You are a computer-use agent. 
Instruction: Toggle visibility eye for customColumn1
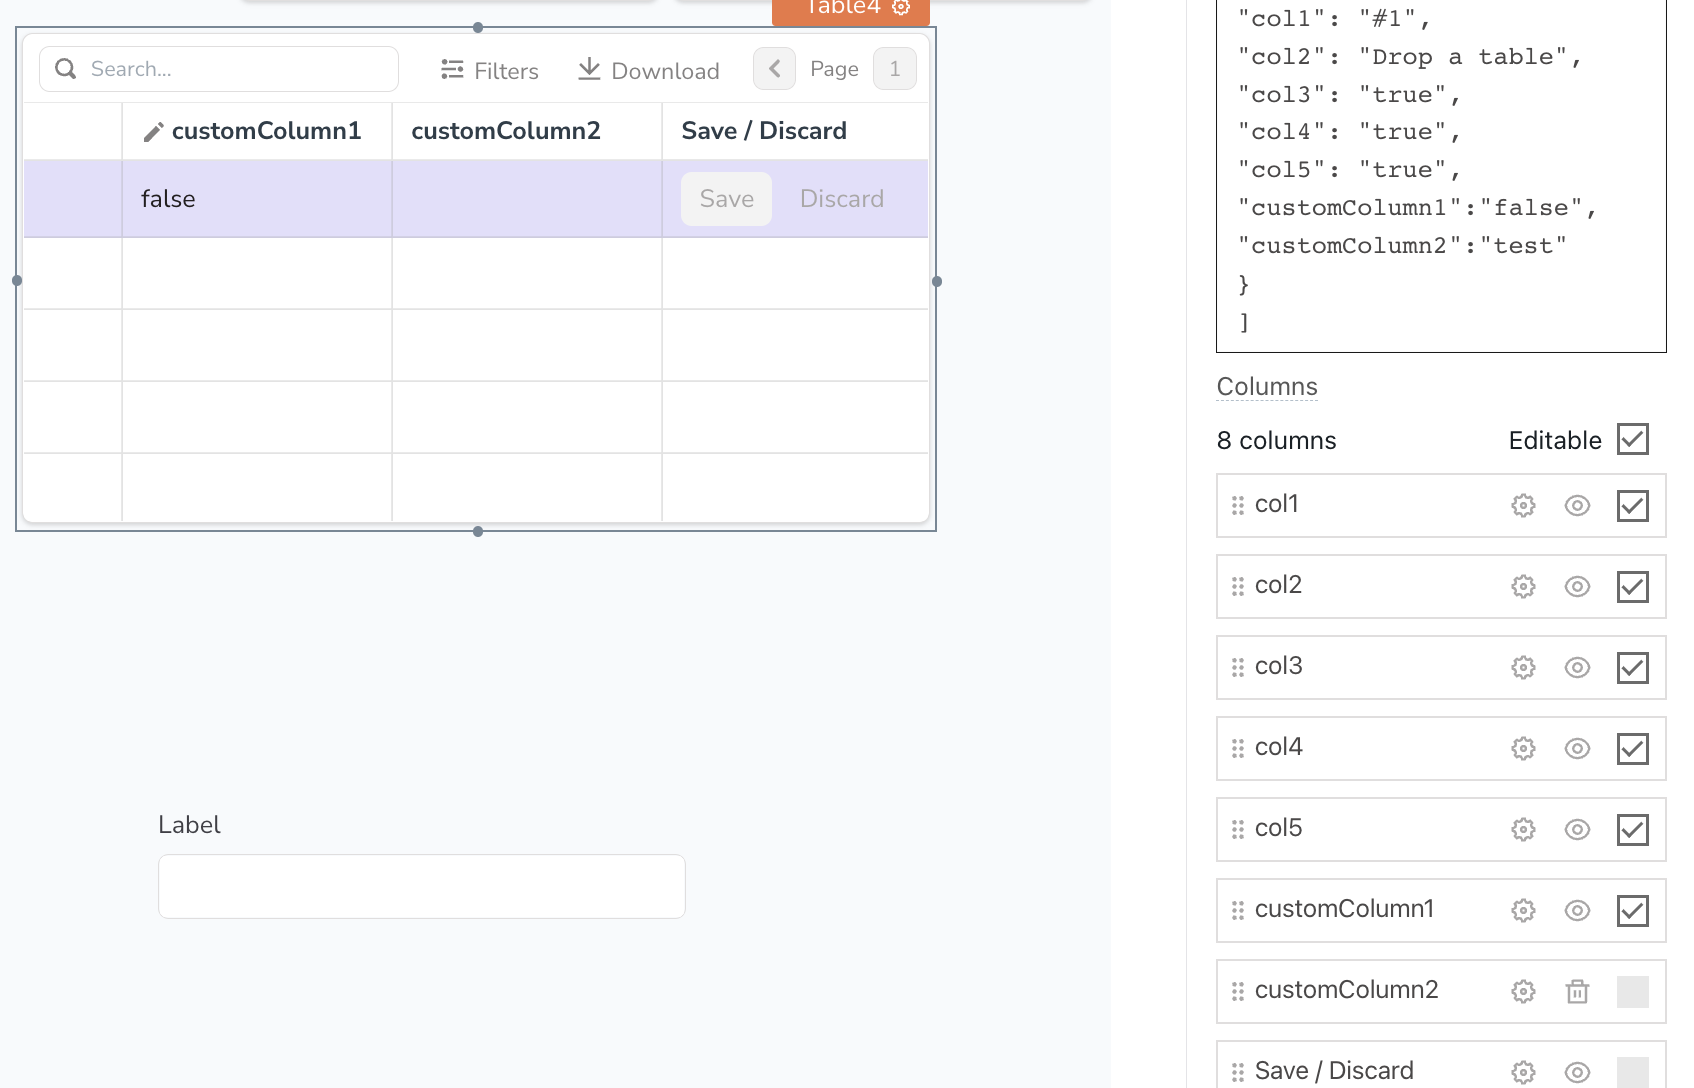(1577, 911)
